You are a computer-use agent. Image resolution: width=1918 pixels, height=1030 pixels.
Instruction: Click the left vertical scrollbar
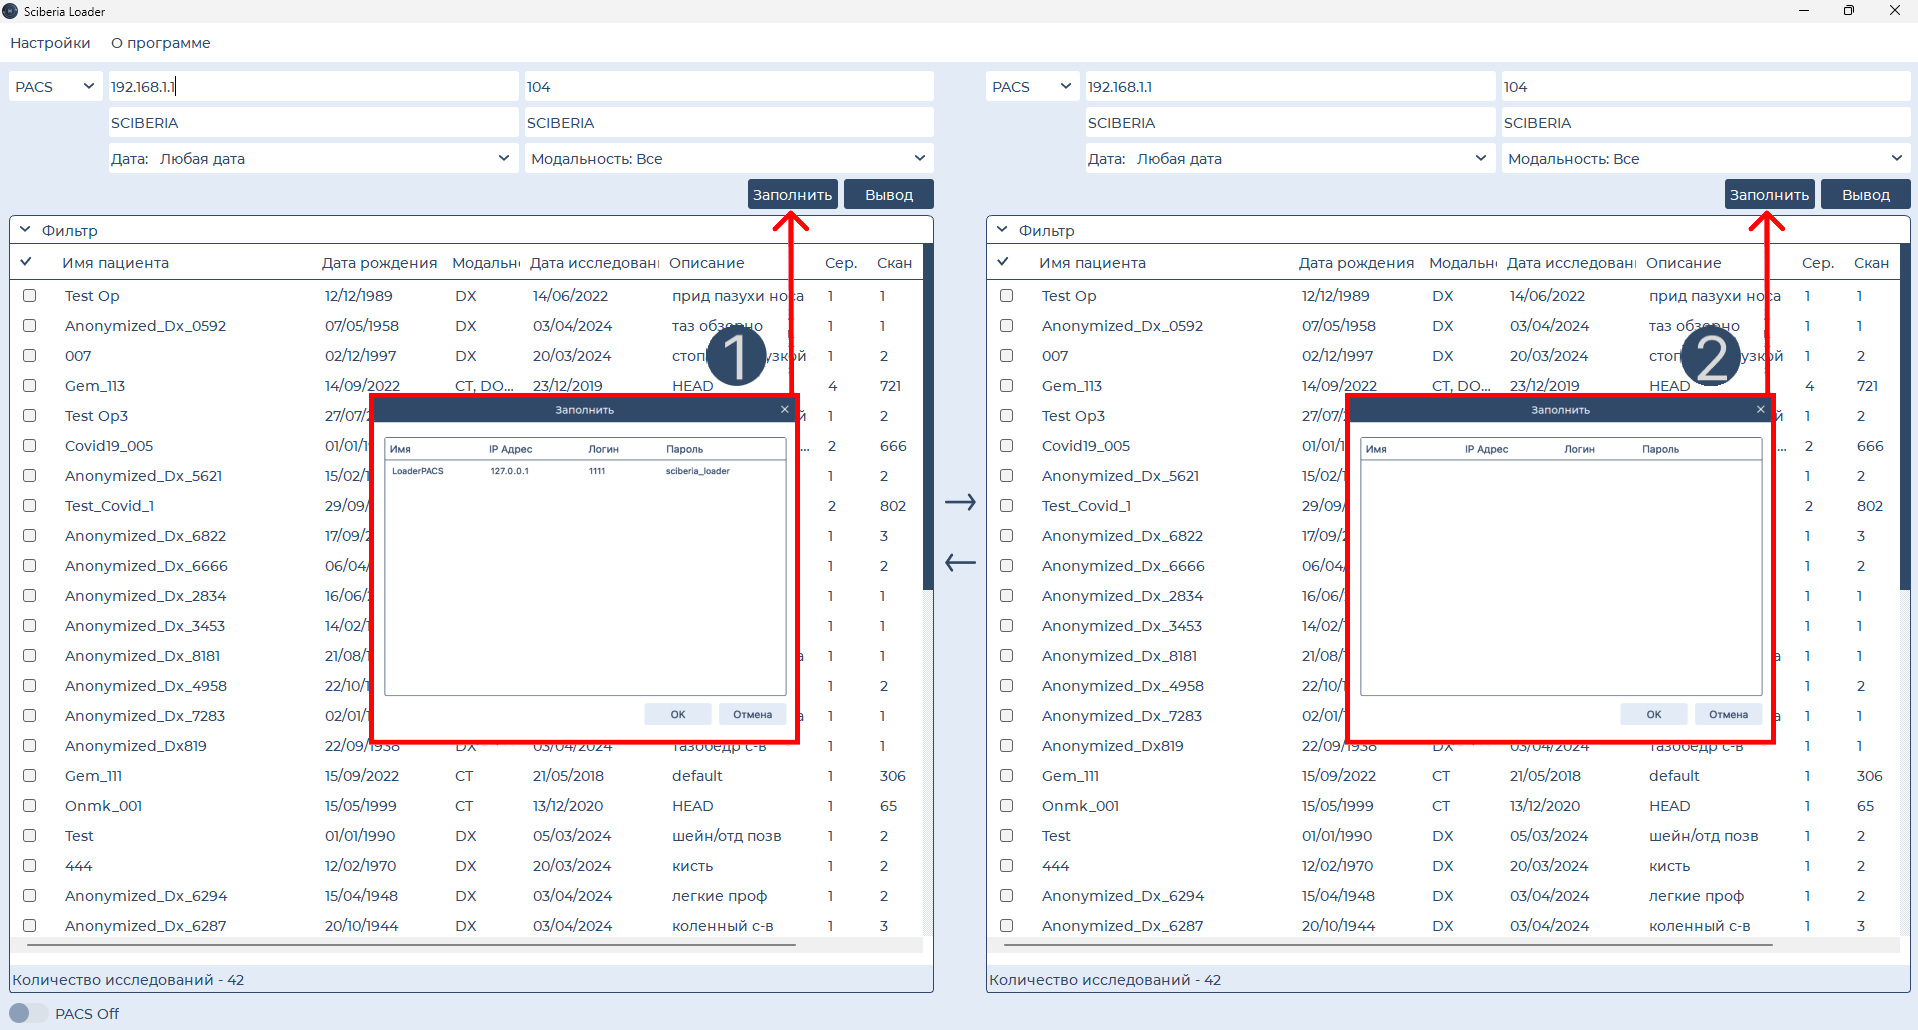tap(928, 418)
